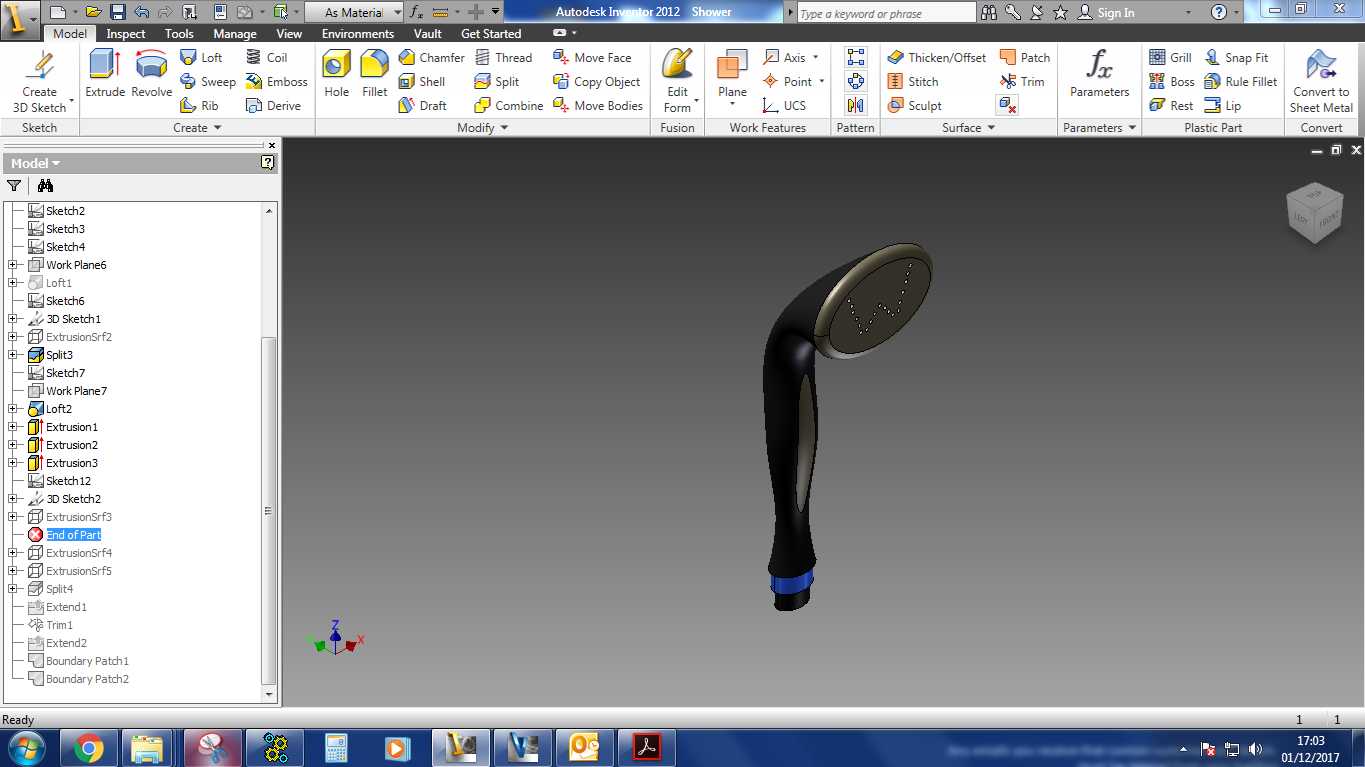Open the Model browser dropdown
Image resolution: width=1365 pixels, height=767 pixels.
pyautogui.click(x=35, y=163)
